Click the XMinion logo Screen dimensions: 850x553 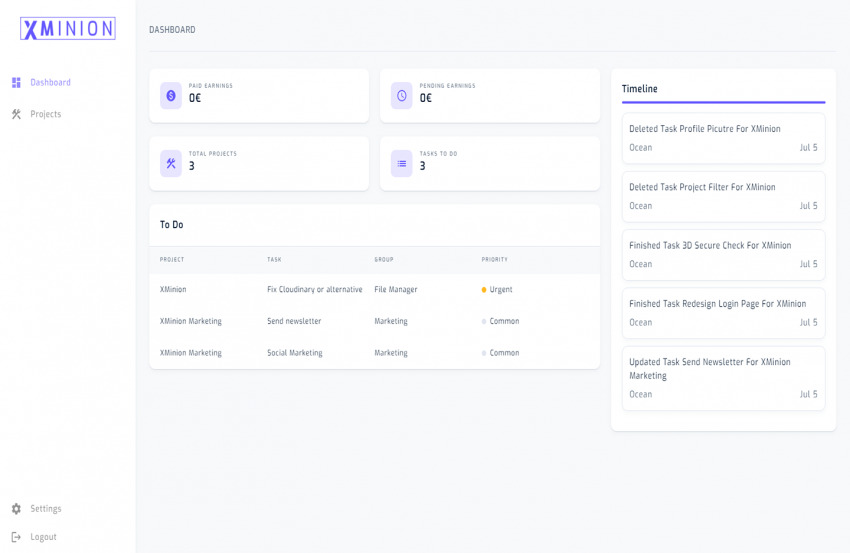(68, 29)
